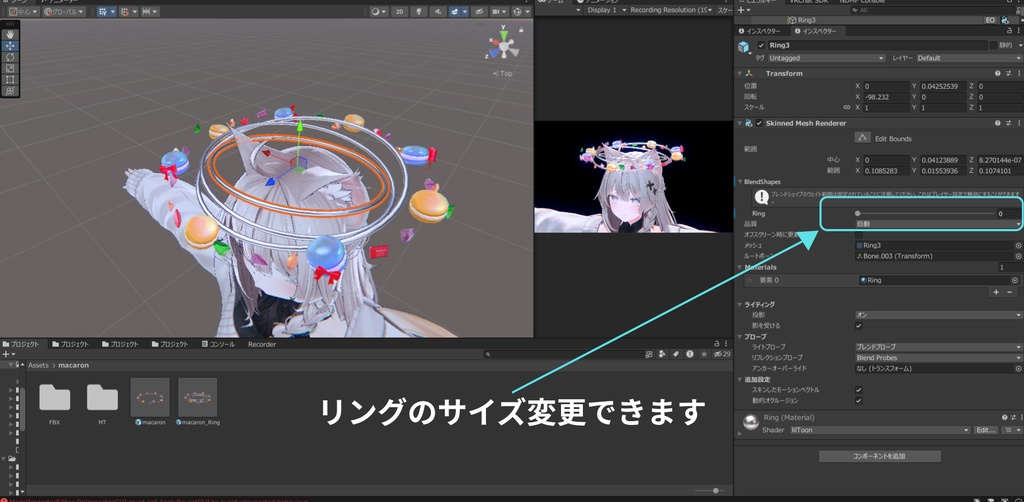Select the combined Transform tool

tap(10, 91)
